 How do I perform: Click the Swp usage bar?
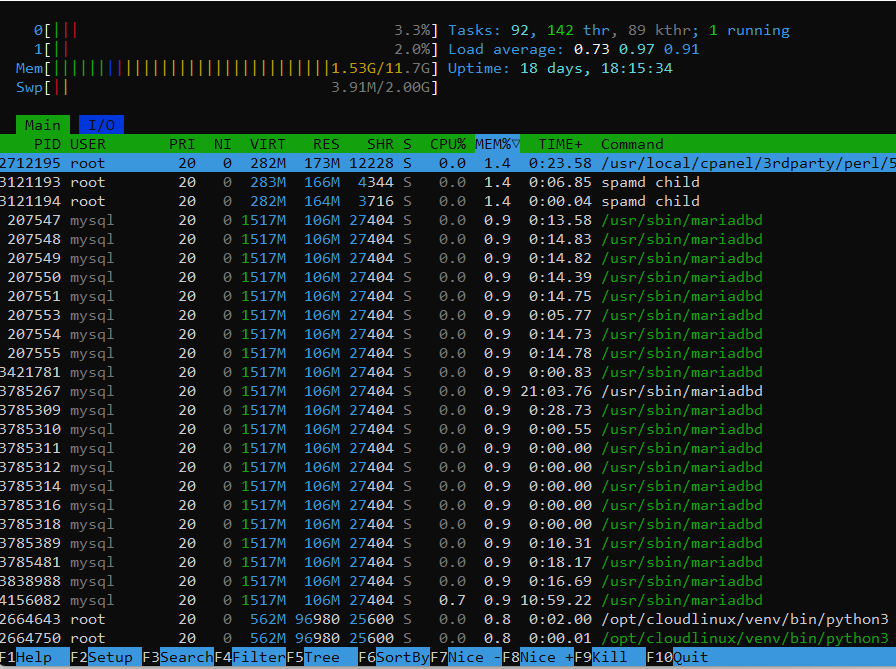[227, 87]
